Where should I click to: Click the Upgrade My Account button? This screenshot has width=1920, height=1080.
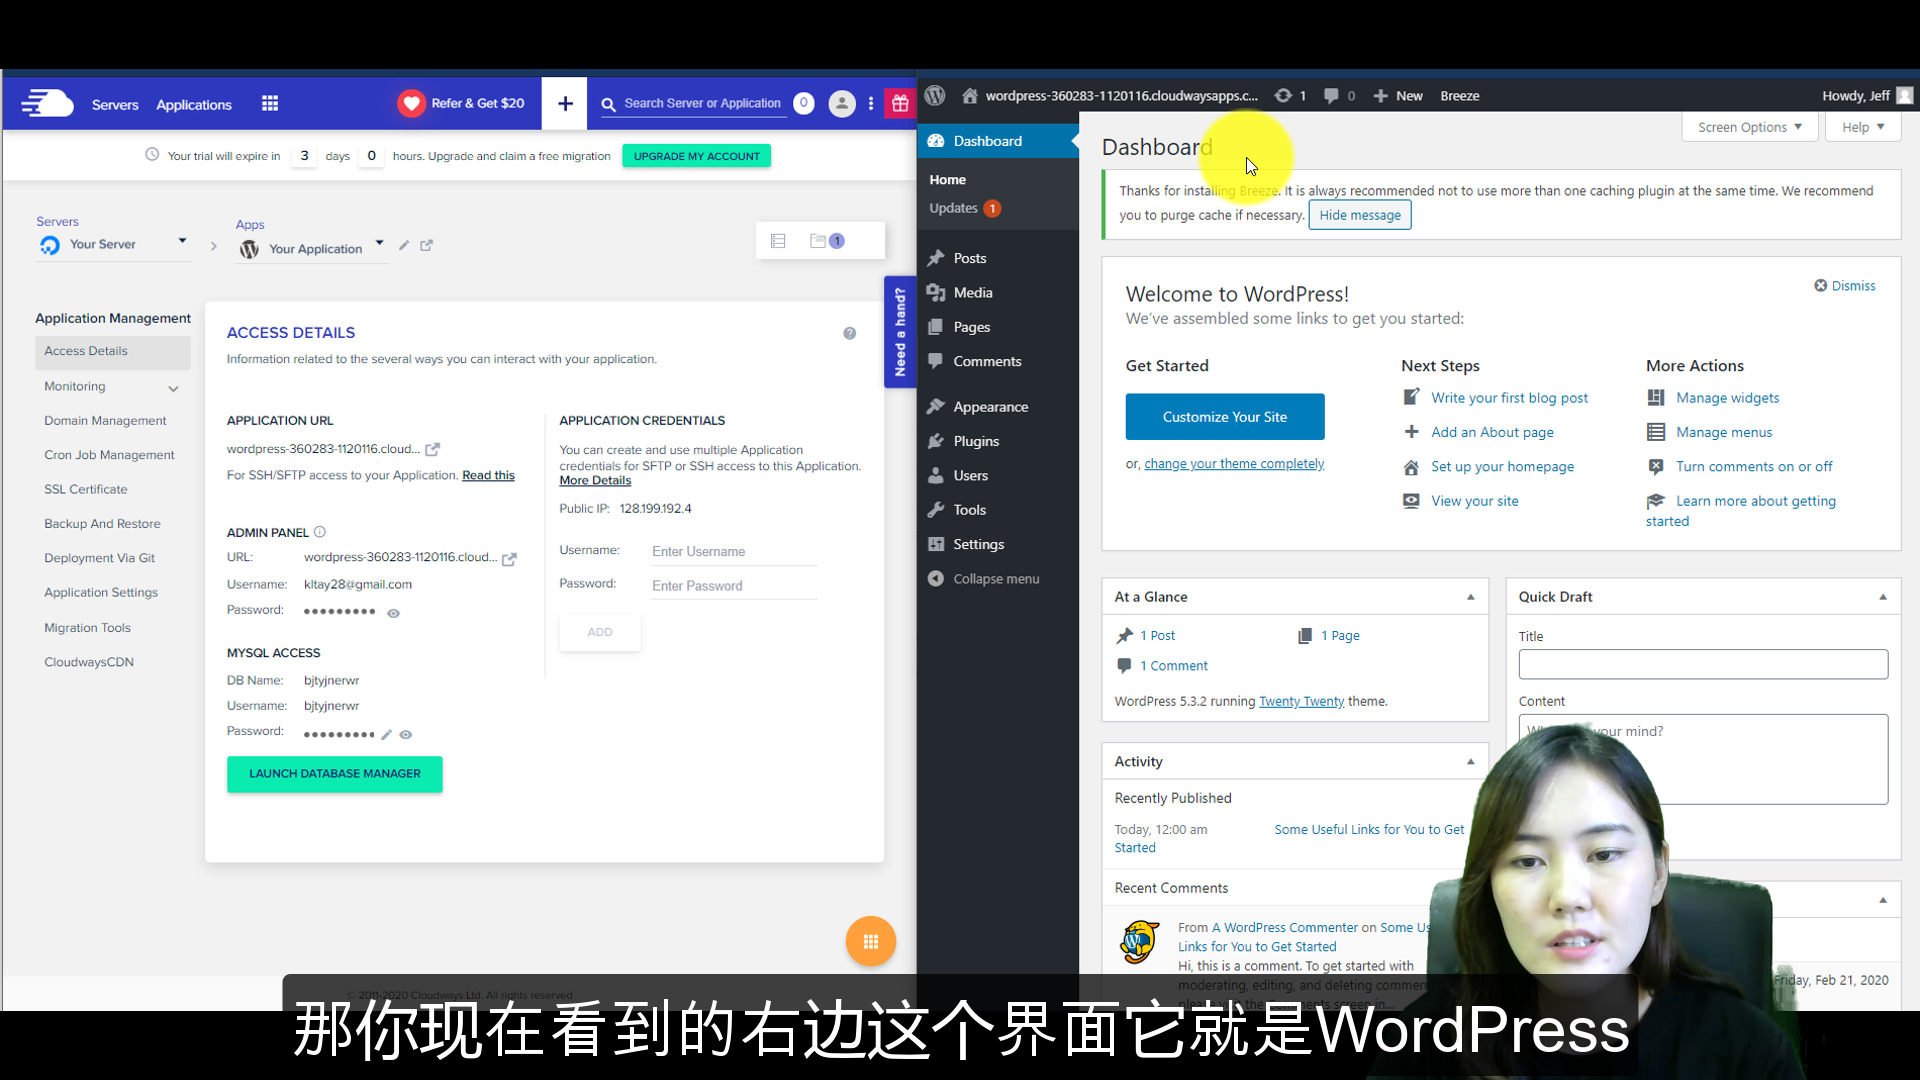696,156
